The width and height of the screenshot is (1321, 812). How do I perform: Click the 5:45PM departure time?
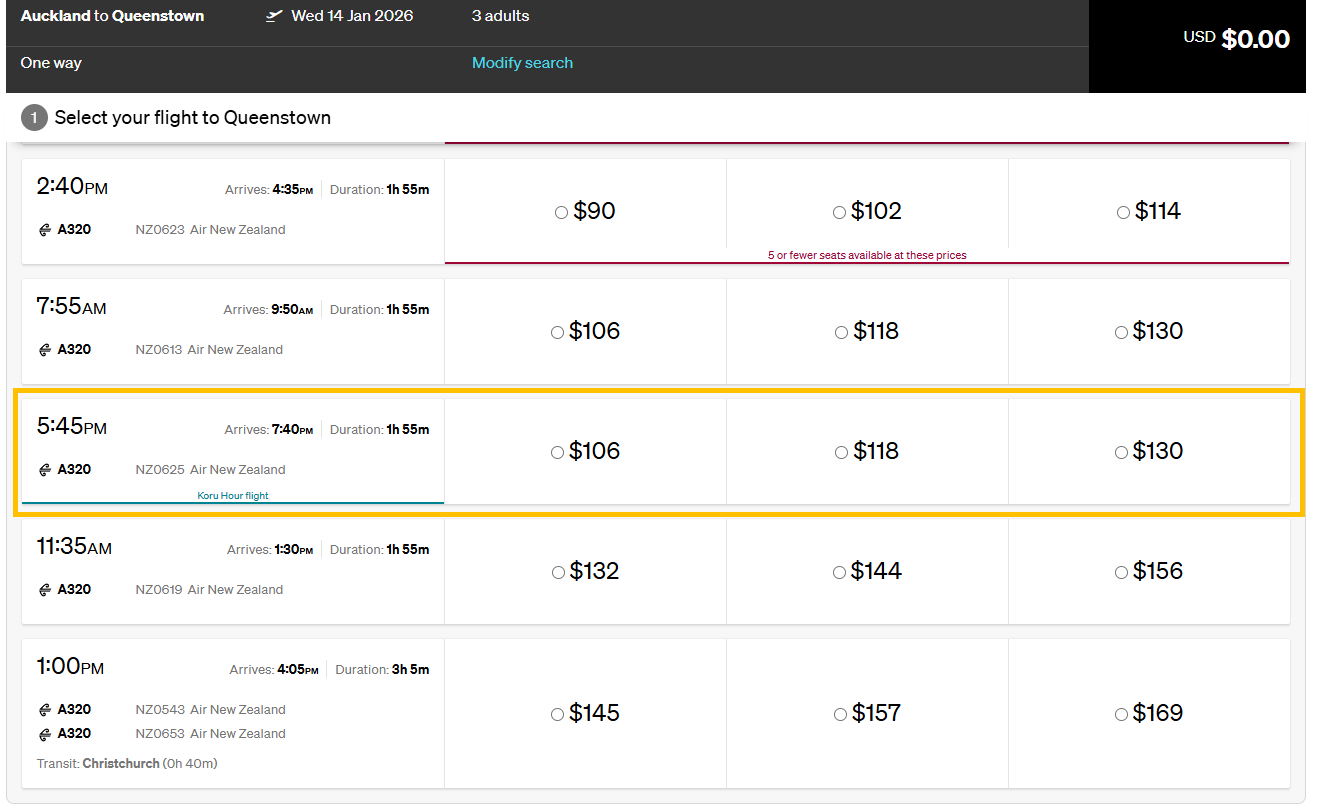pyautogui.click(x=71, y=427)
